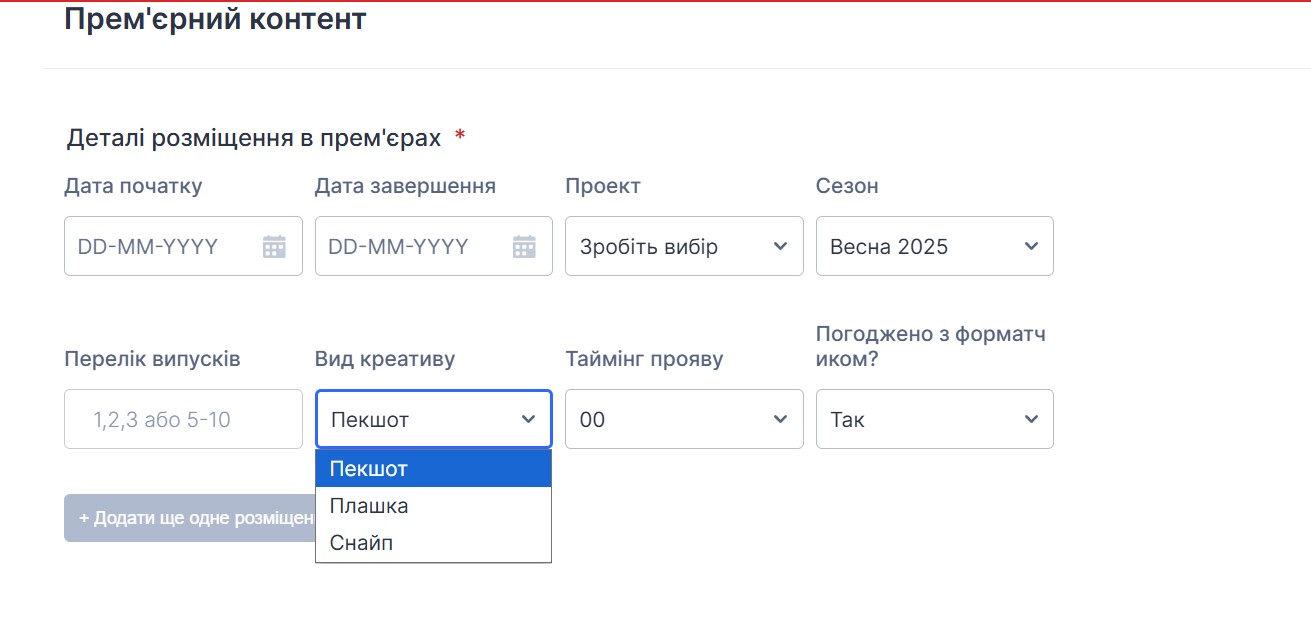The height and width of the screenshot is (637, 1311).
Task: Click the Дата початку label text
Action: (x=133, y=186)
